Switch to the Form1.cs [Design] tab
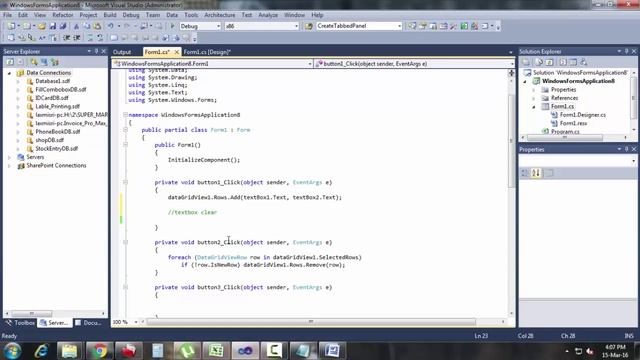Viewport: 640px width, 360px height. click(x=207, y=52)
